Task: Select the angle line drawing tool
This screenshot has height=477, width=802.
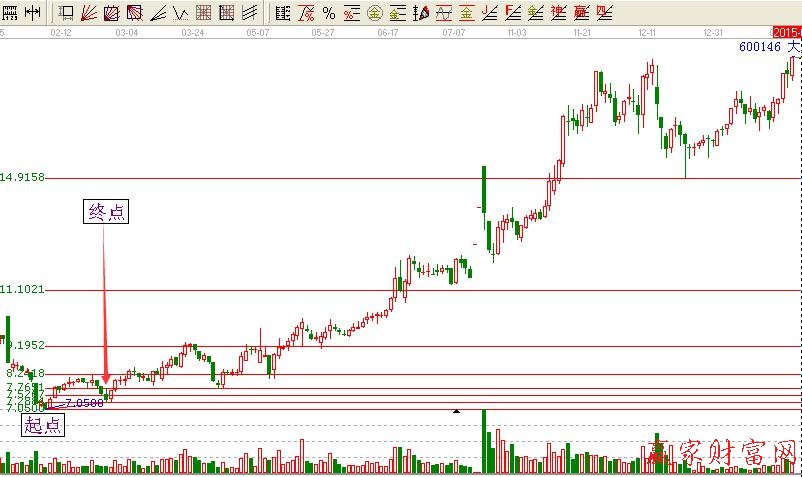Action: [x=158, y=13]
